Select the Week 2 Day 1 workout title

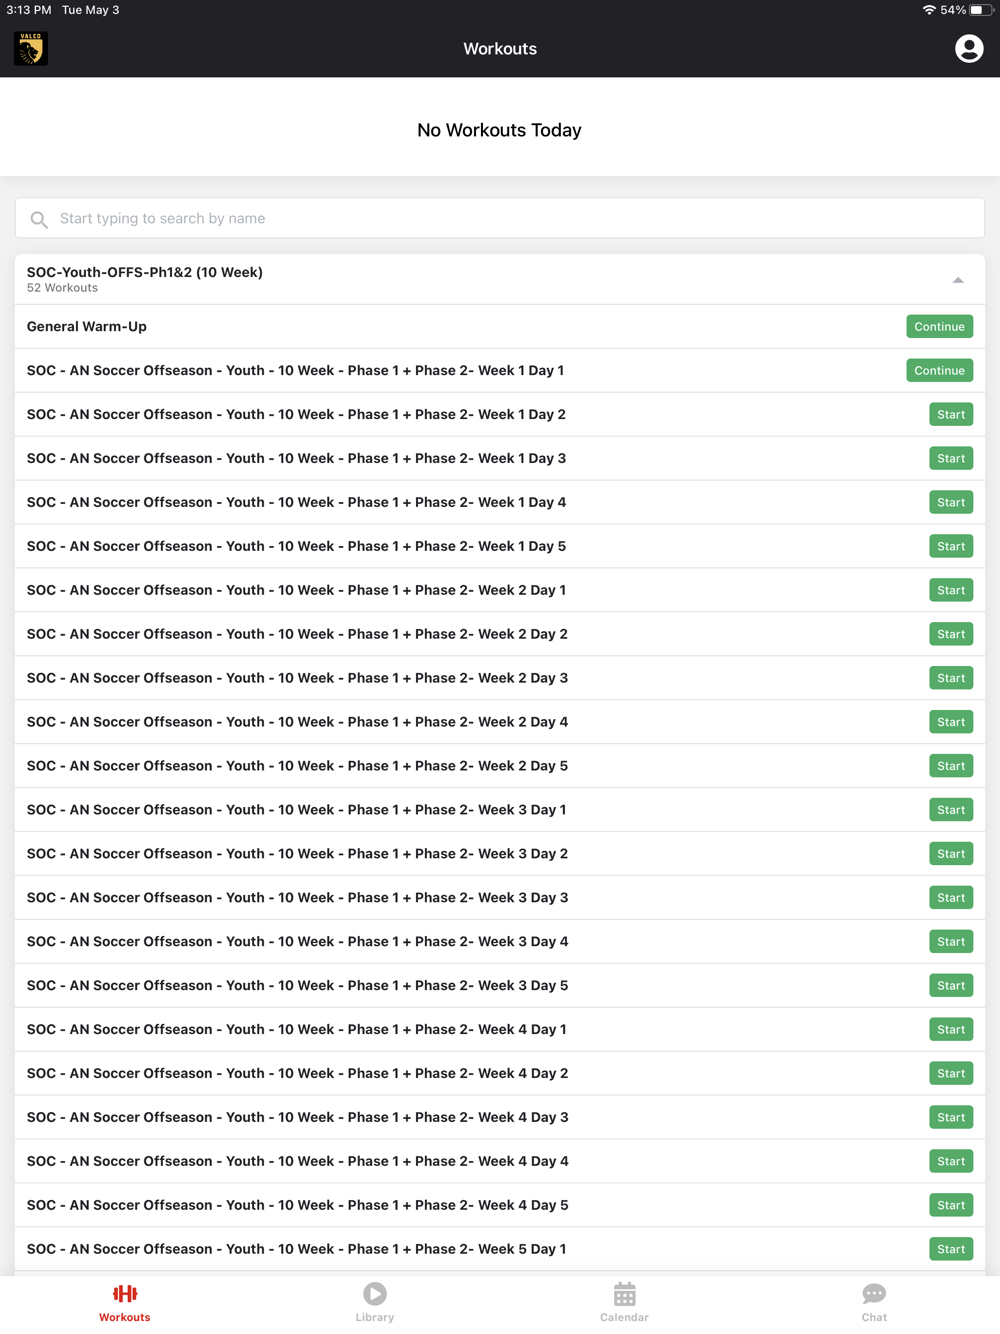[296, 591]
